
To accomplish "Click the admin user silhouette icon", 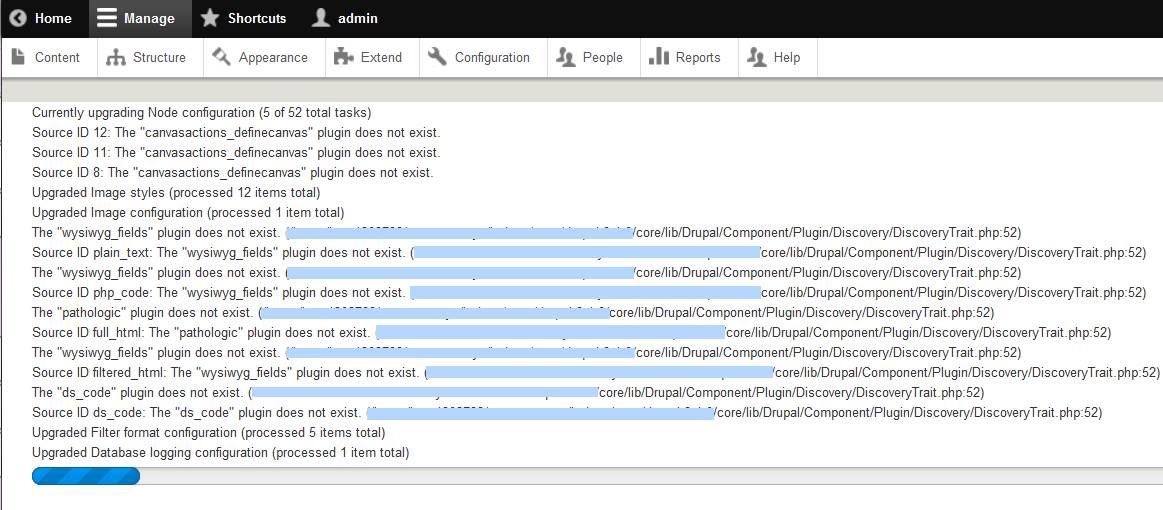I will (x=320, y=18).
